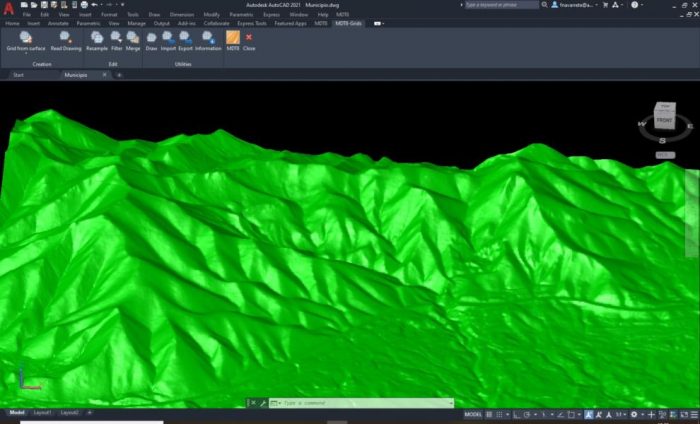Click the Draw grid utility
Image resolution: width=700 pixels, height=424 pixels.
(151, 41)
